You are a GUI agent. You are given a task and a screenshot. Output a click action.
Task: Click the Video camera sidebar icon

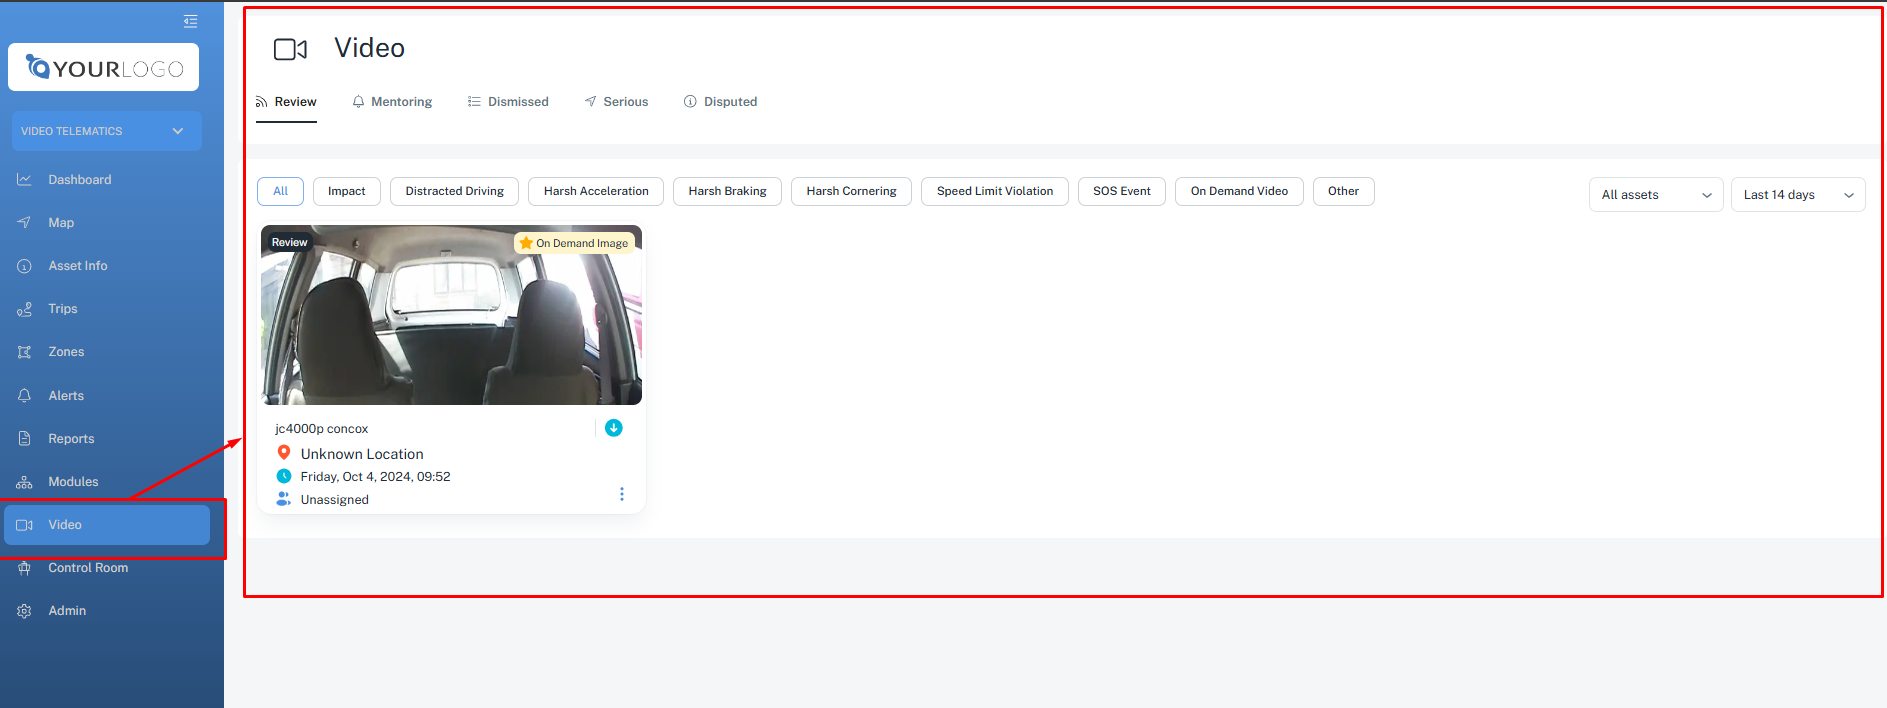pos(24,525)
